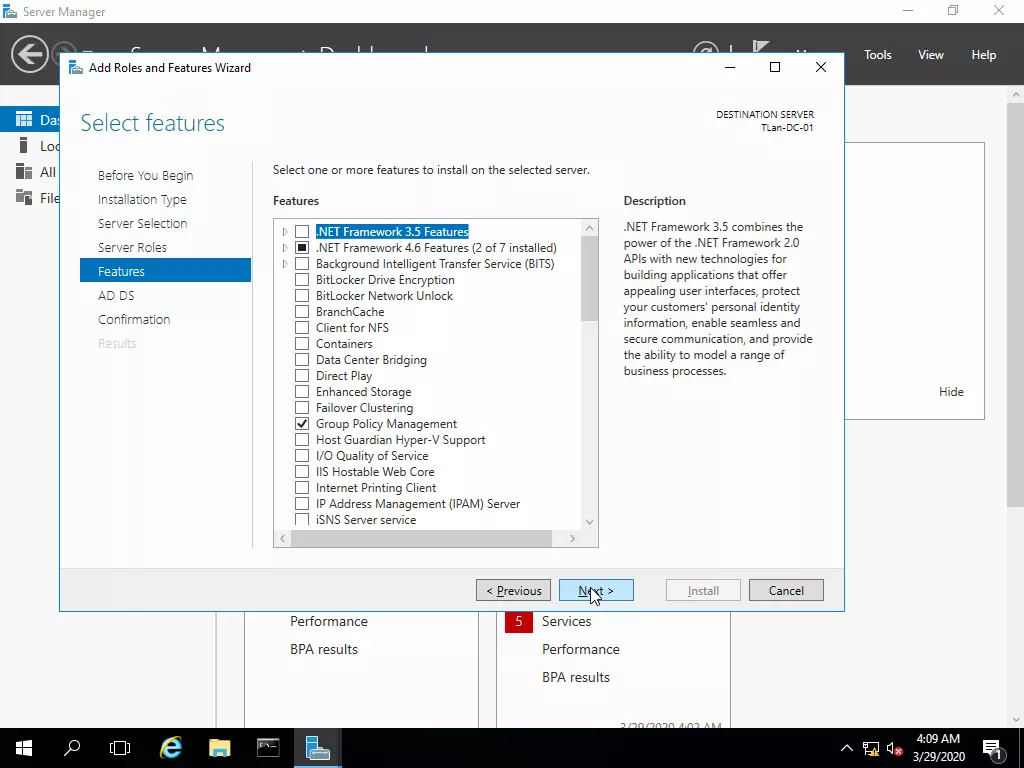Viewport: 1024px width, 768px height.
Task: Click Hide link in Server Manager dashboard
Action: pos(951,392)
